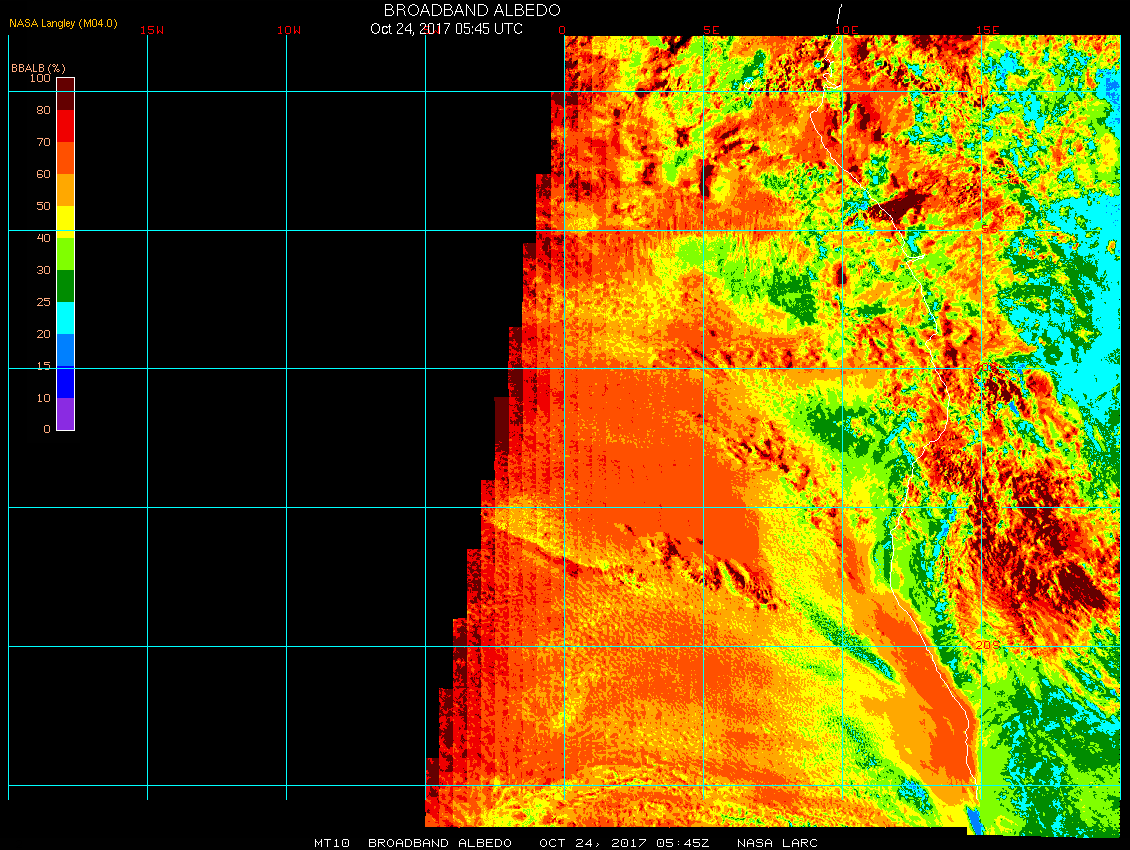Click the '15E' longitude label
The height and width of the screenshot is (850, 1130).
pyautogui.click(x=987, y=30)
